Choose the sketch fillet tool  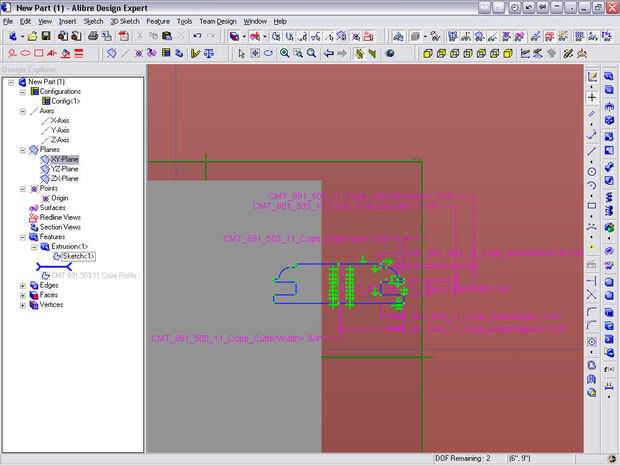point(592,312)
